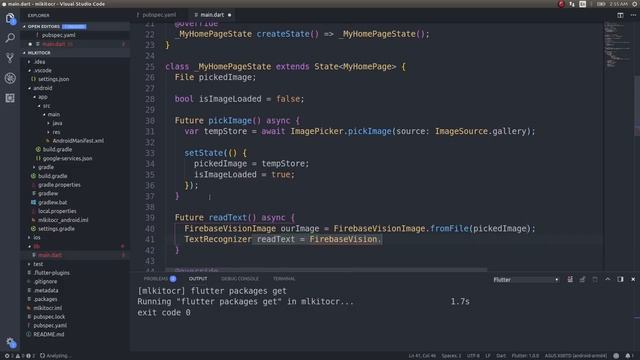Open google-services.json file
640x360 pixels.
[x=67, y=158]
